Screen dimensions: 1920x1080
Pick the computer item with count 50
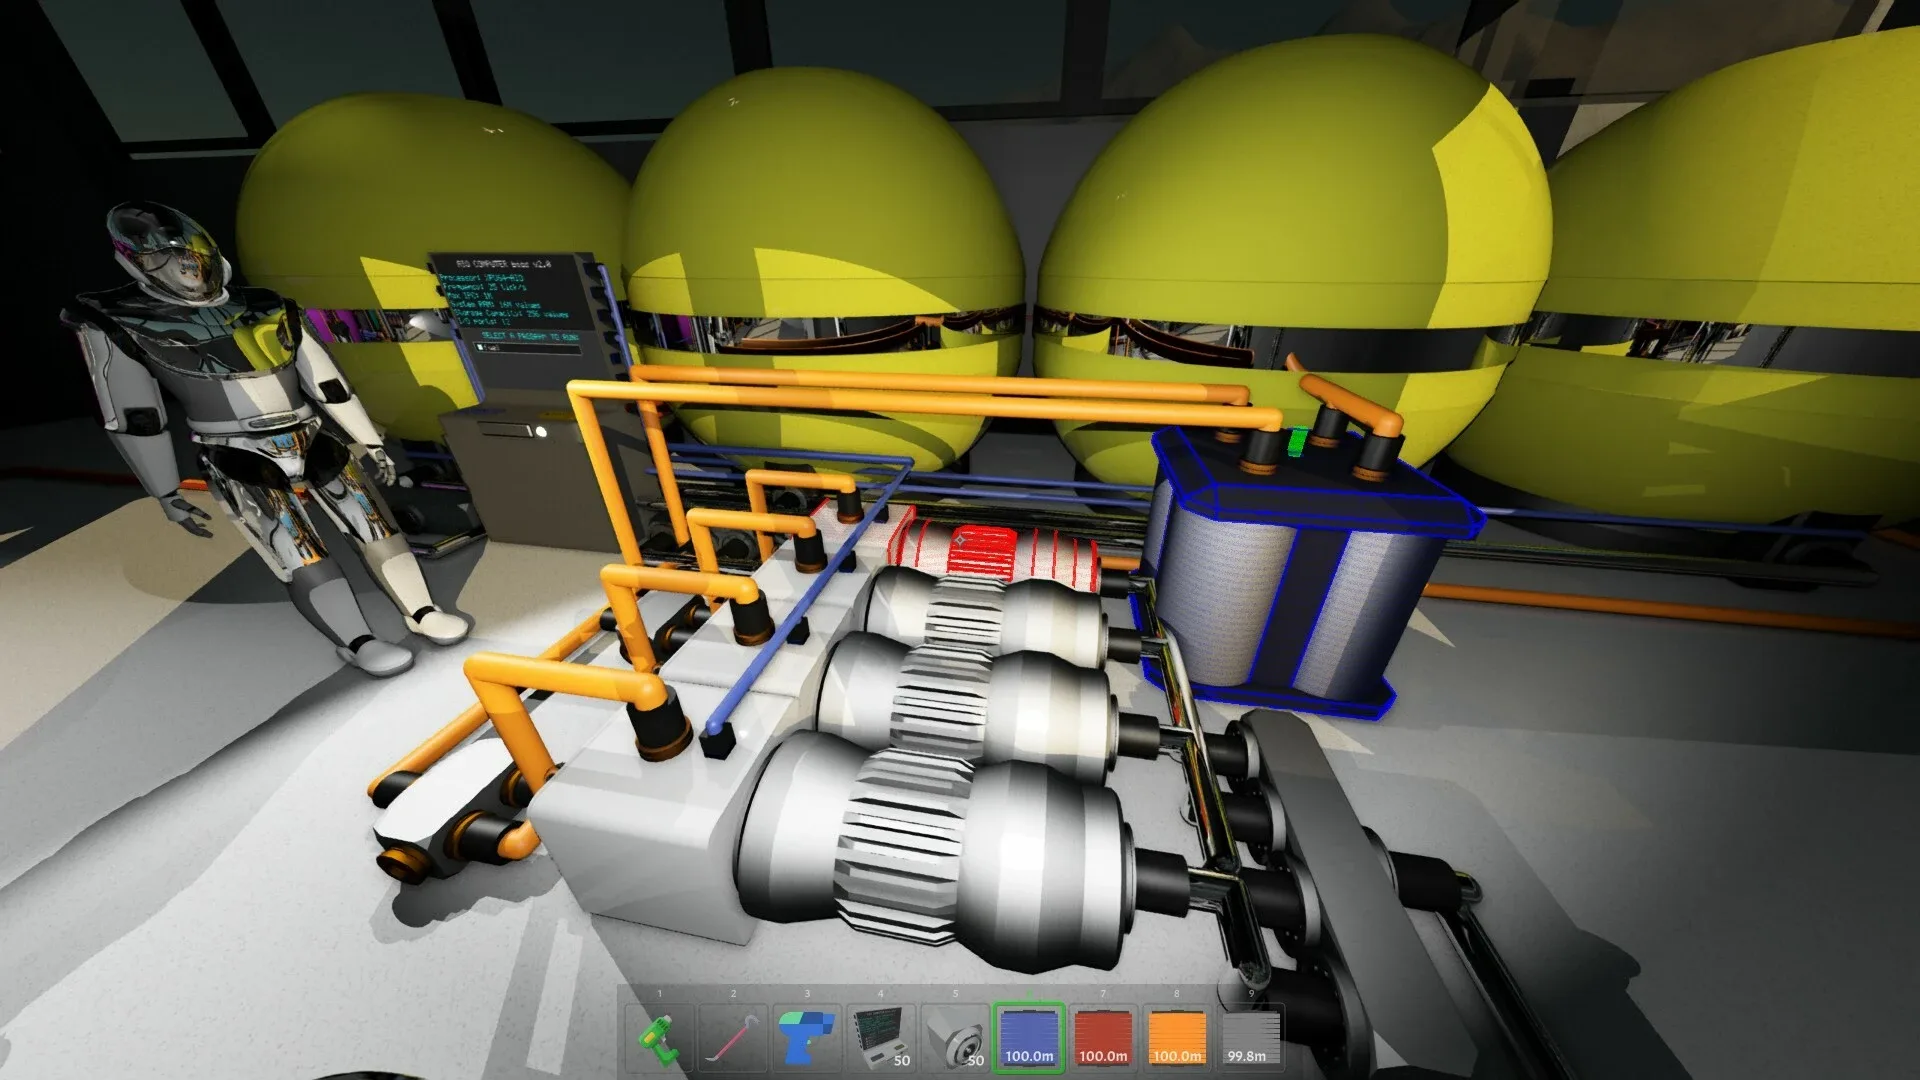[x=881, y=1038]
